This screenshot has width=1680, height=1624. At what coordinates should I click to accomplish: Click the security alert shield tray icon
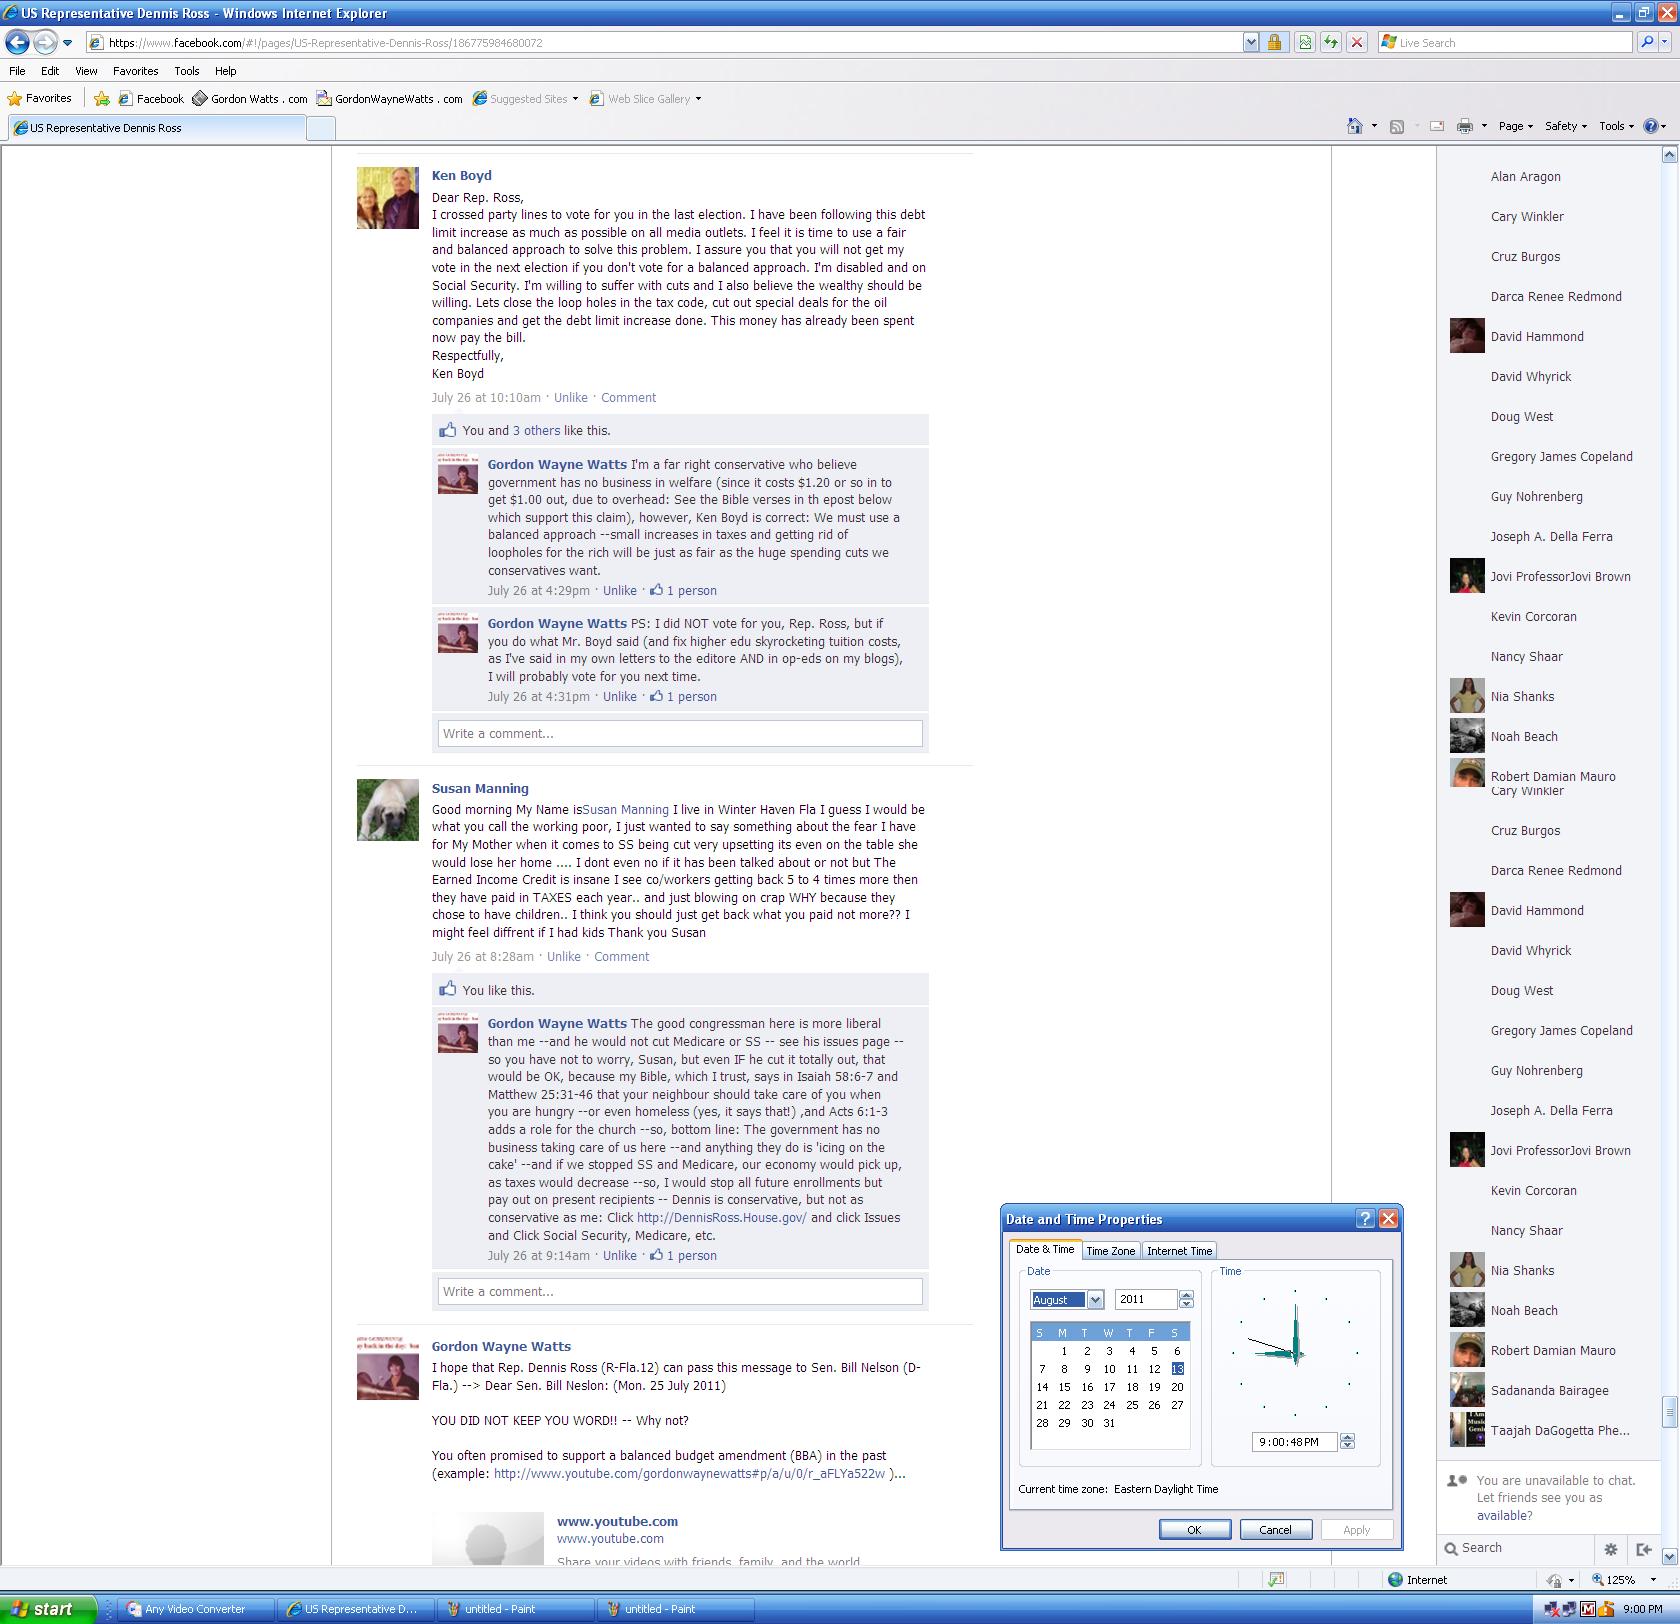pos(1607,1609)
